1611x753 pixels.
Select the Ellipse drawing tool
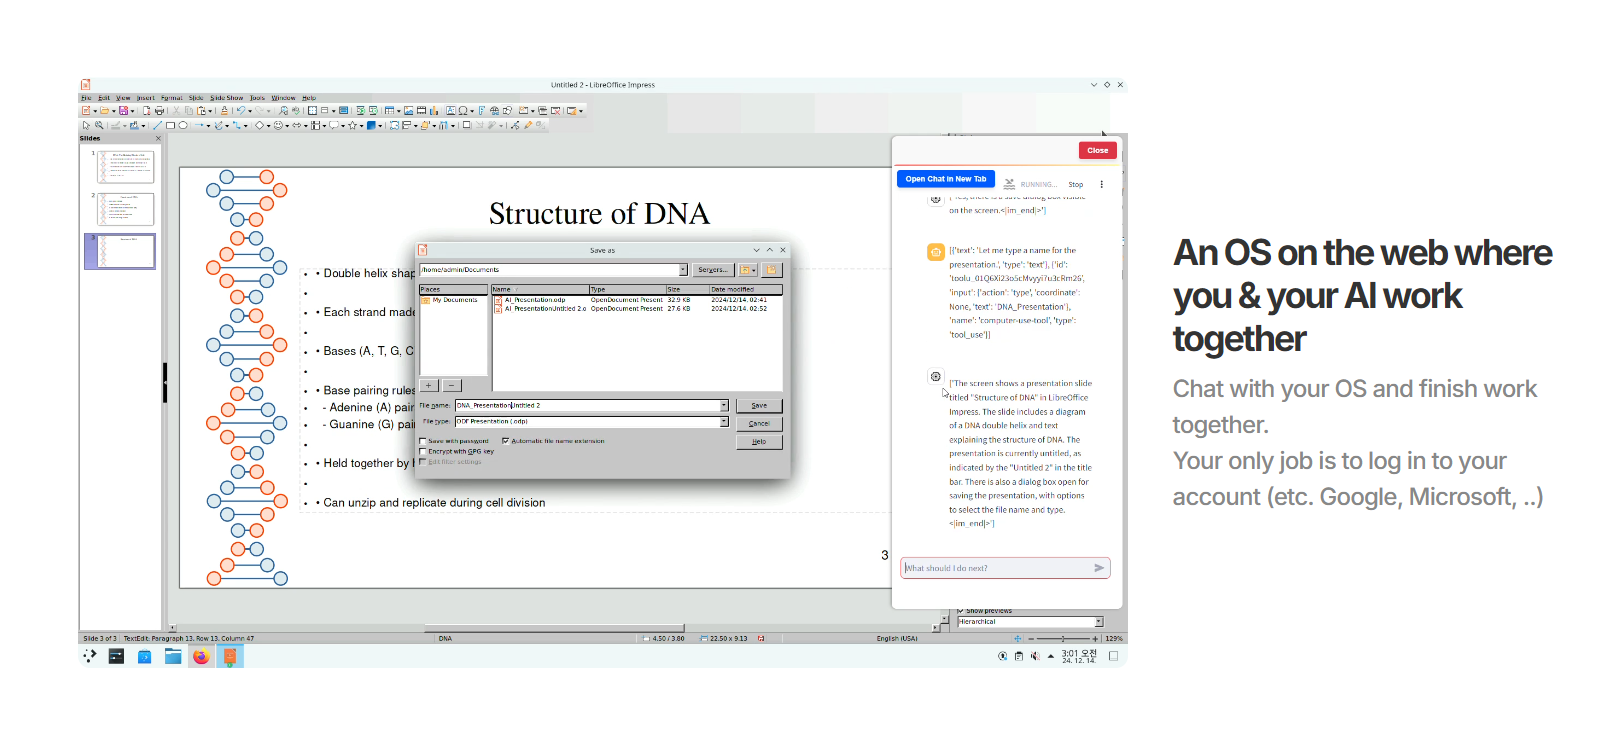[183, 126]
